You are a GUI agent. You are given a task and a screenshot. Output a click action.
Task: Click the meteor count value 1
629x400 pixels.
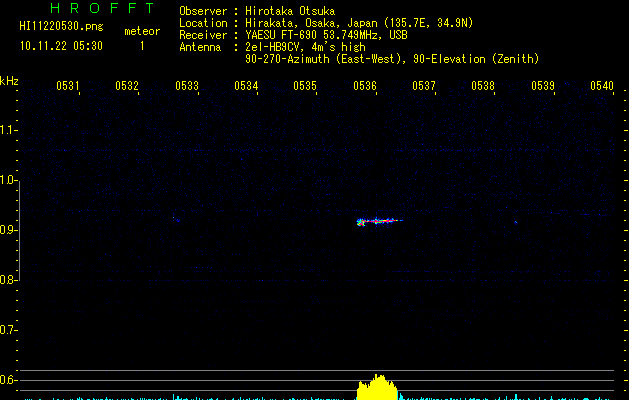pos(142,46)
